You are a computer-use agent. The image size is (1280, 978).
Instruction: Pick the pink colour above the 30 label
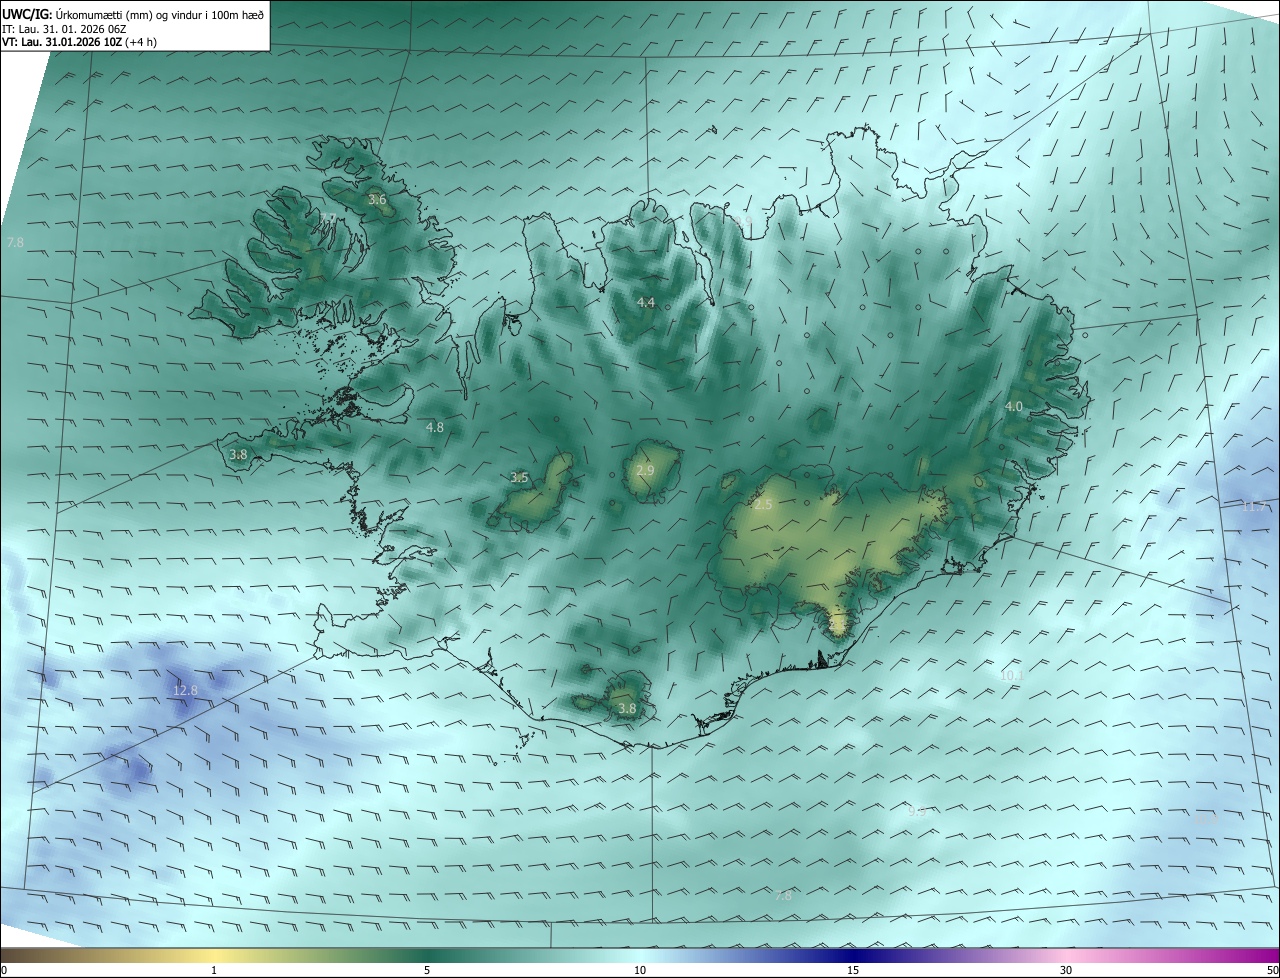pyautogui.click(x=1066, y=955)
